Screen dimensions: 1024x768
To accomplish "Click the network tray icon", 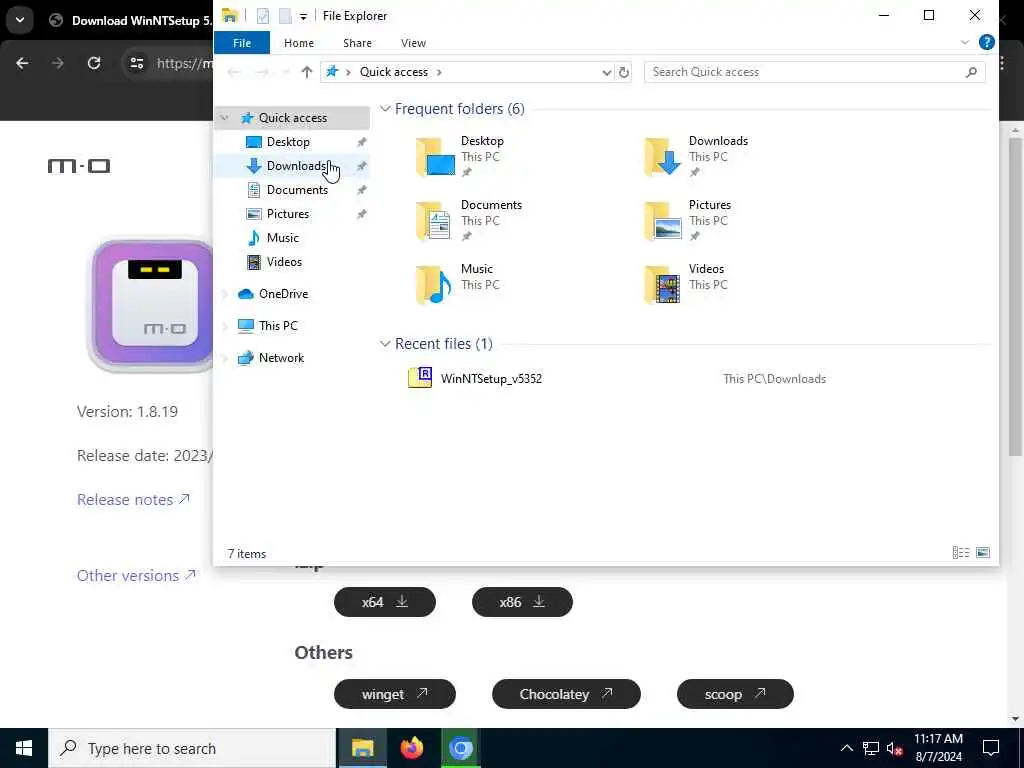I will [871, 748].
